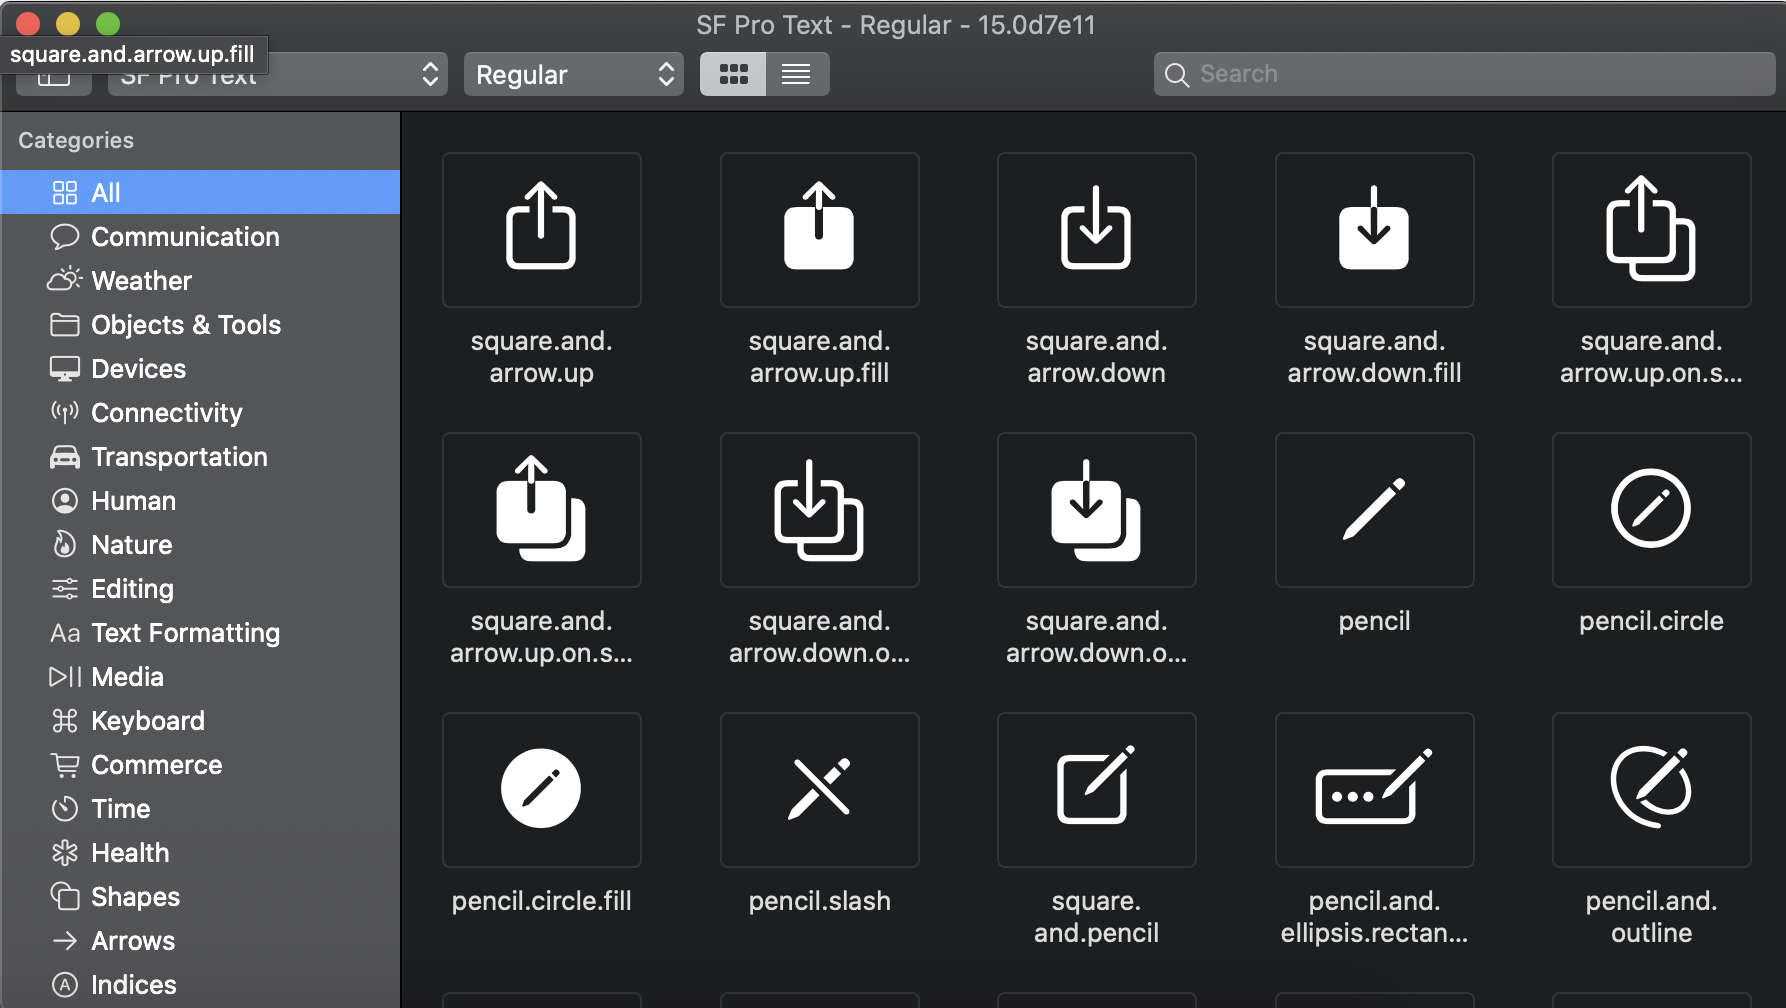Select the square.and.arrow.down.fill symbol

click(1374, 230)
